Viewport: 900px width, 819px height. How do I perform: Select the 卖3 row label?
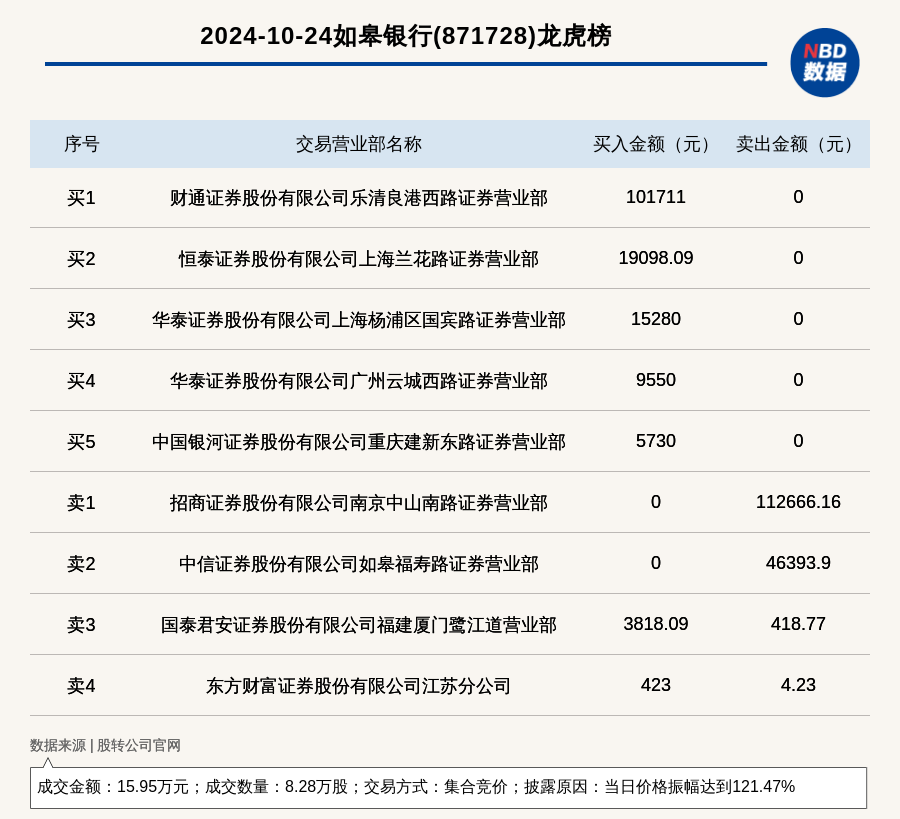[x=81, y=624]
